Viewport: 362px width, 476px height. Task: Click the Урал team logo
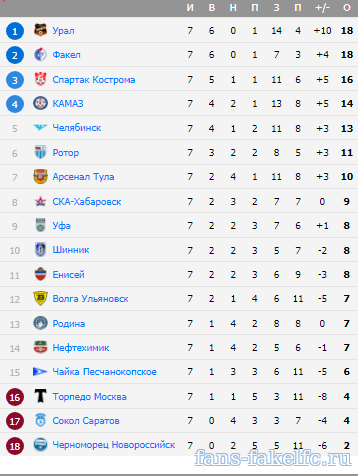[x=40, y=30]
